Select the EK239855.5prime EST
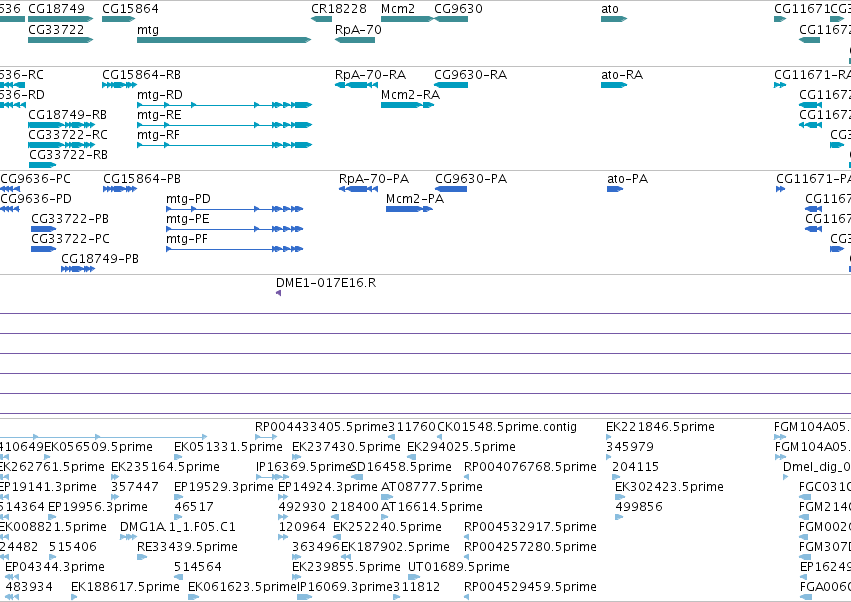Viewport: 851px width, 602px height. point(296,577)
